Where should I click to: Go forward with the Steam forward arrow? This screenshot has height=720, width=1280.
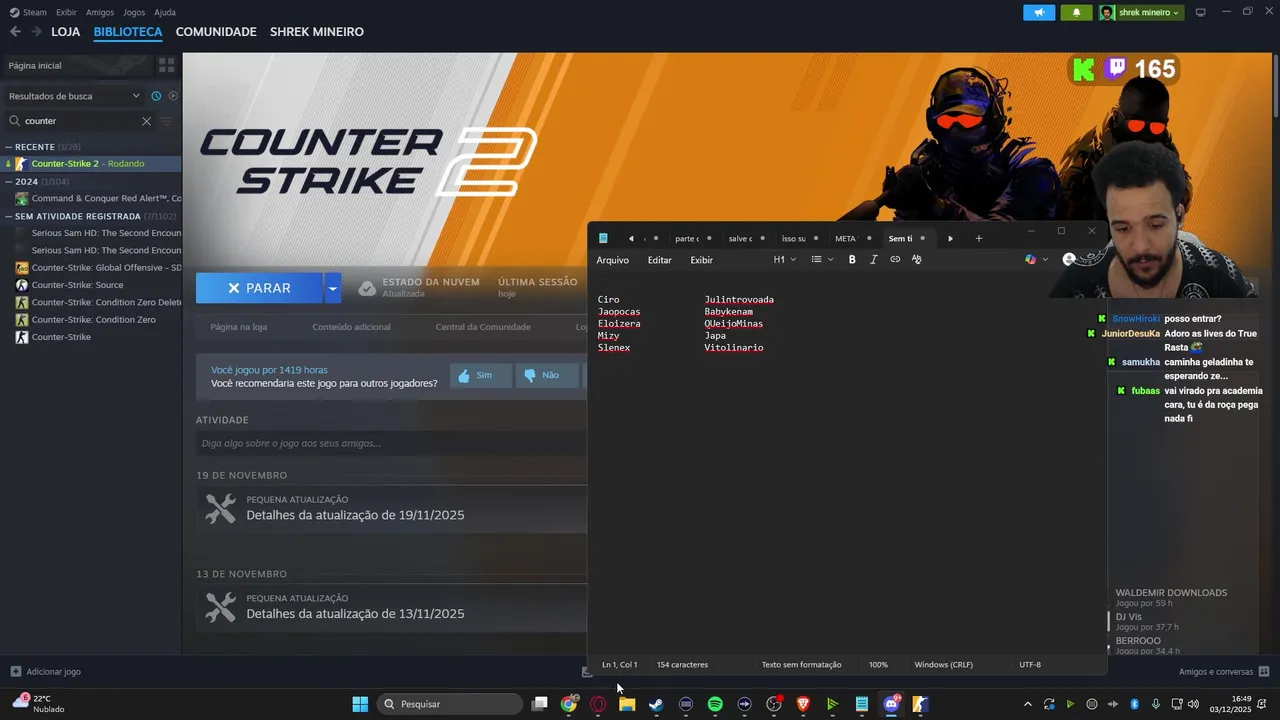coord(36,32)
